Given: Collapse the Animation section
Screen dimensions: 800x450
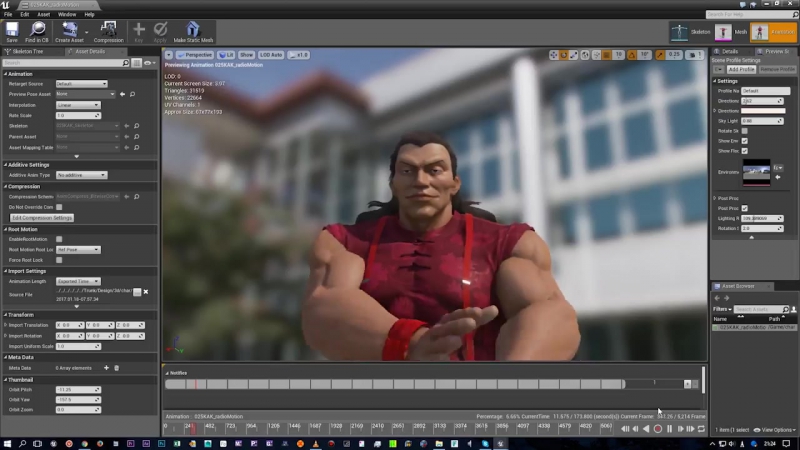Looking at the screenshot, I should coord(6,74).
